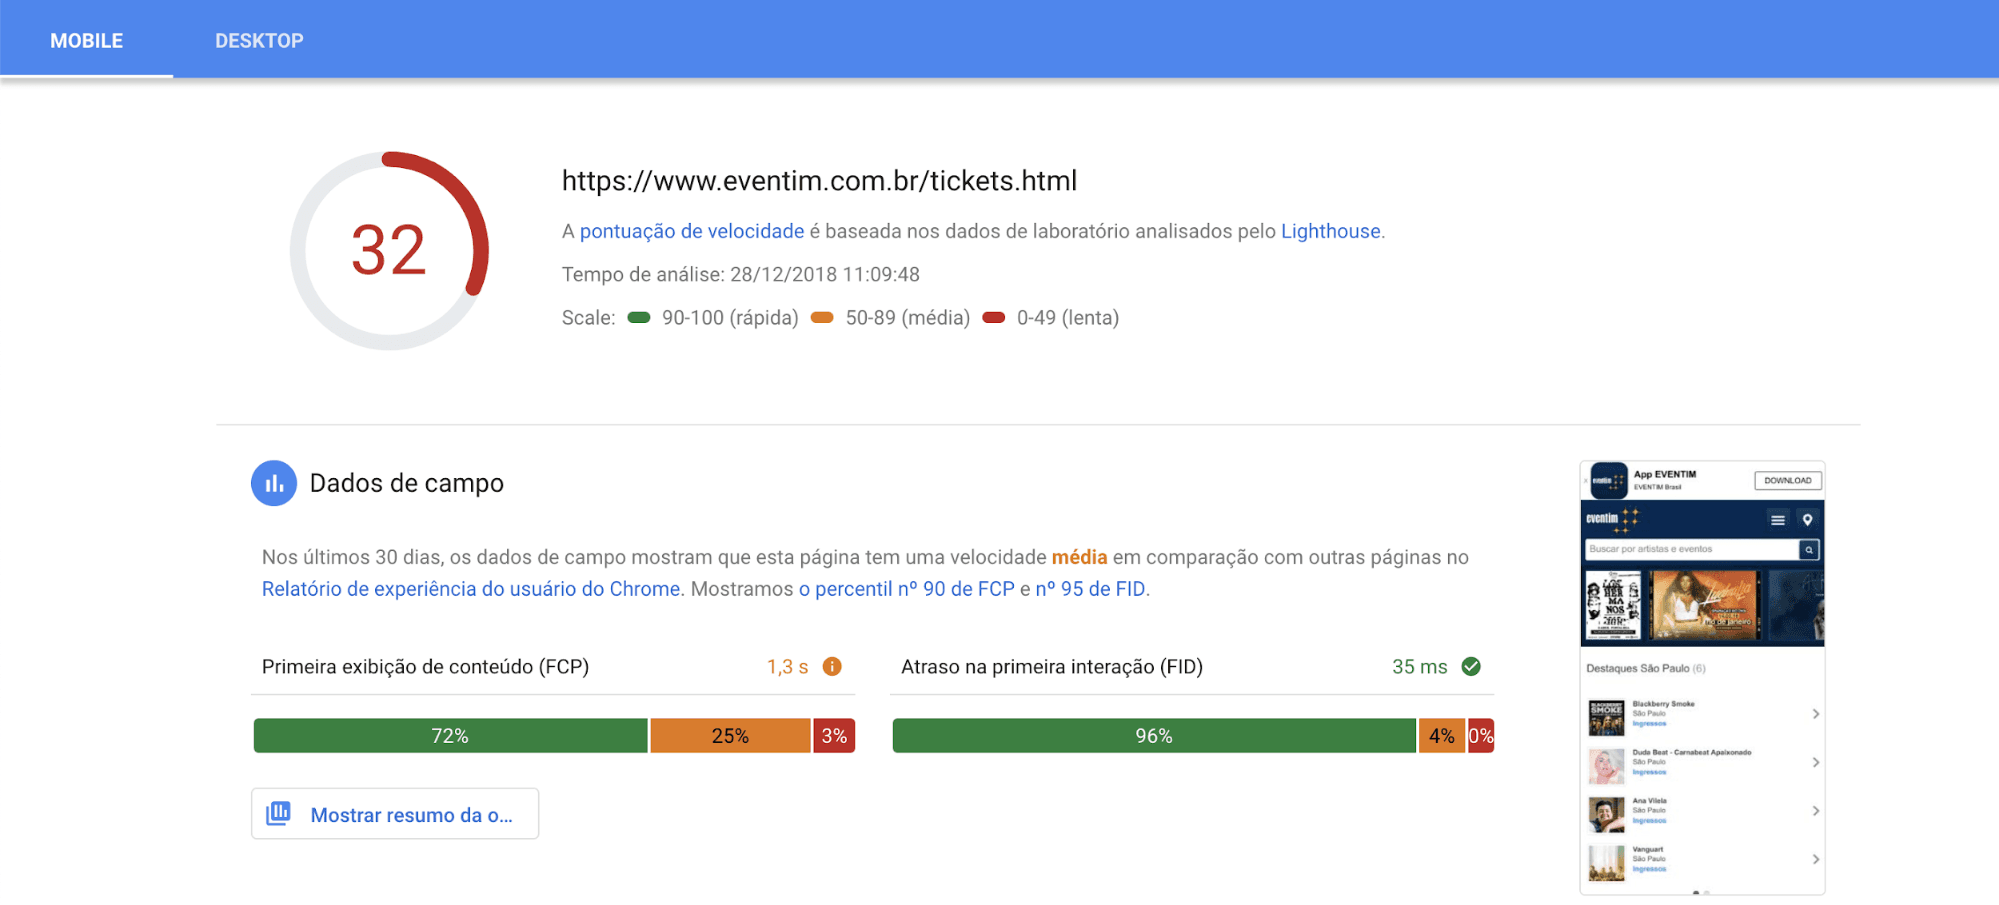Click the green FID checkmark icon
The image size is (1999, 905).
click(1471, 667)
